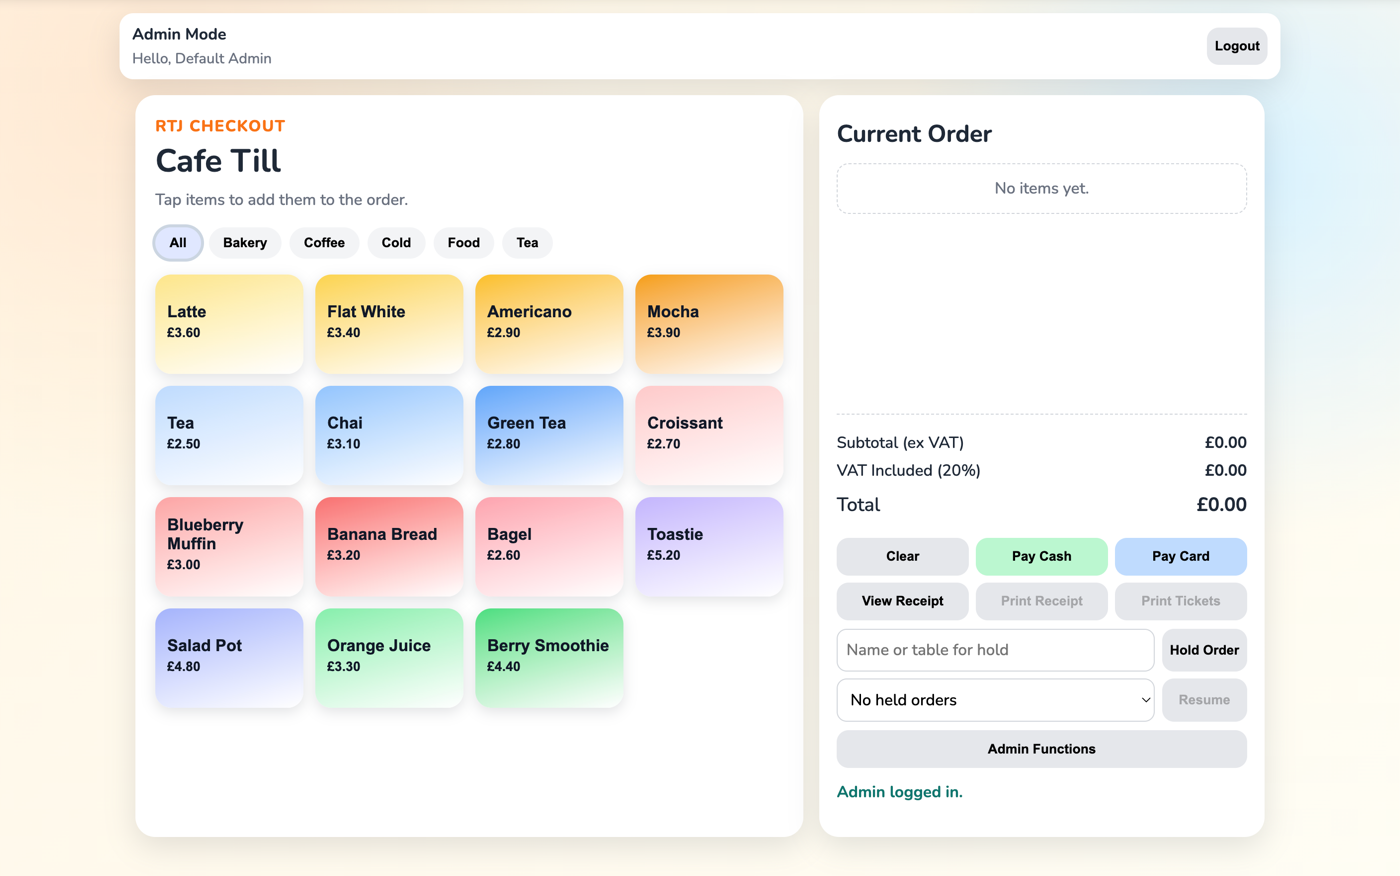Click the 'Hello, Default Admin' greeting
The height and width of the screenshot is (876, 1400).
tap(202, 59)
